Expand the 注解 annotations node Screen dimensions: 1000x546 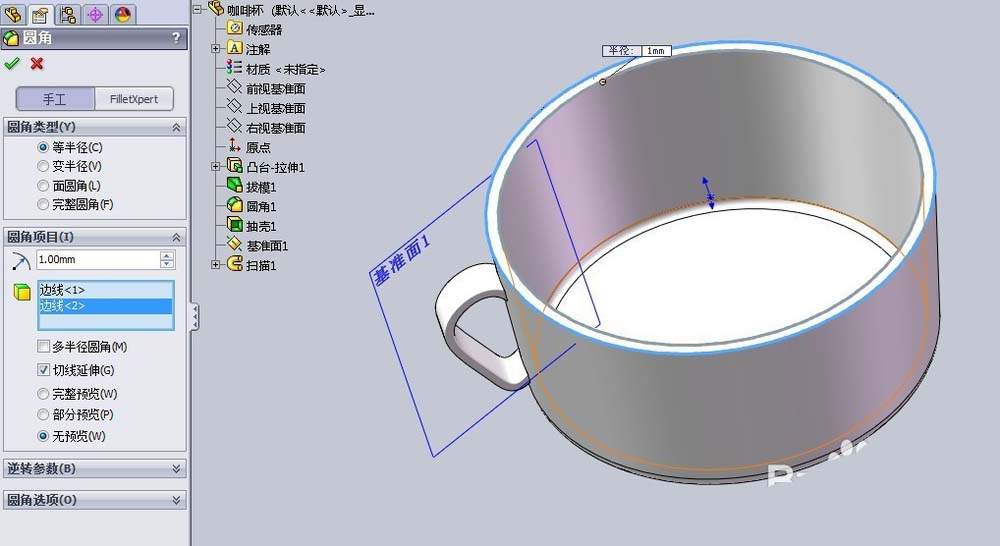[216, 48]
